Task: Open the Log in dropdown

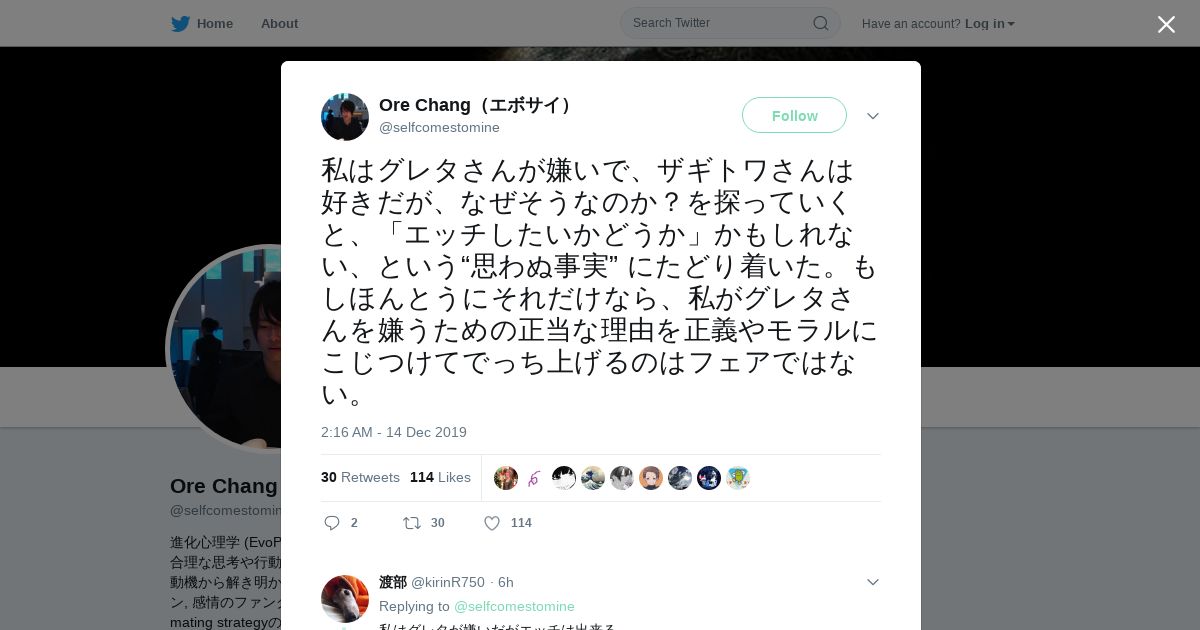Action: tap(990, 24)
